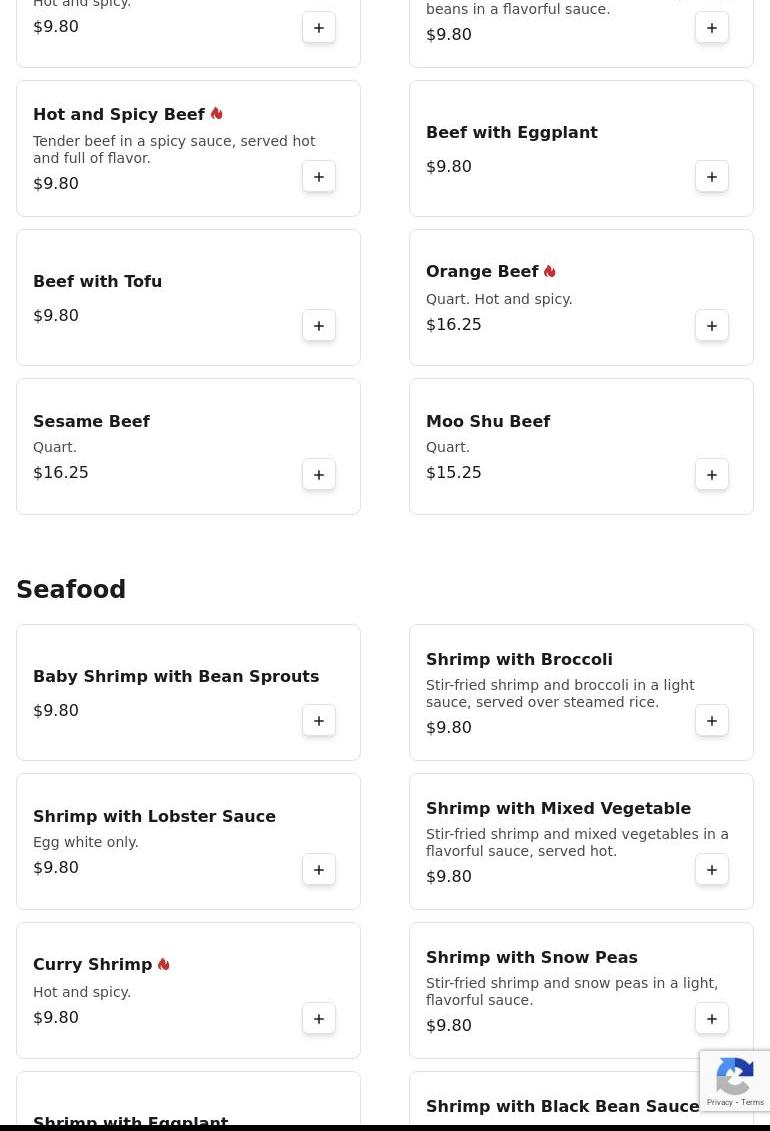Viewport: 770px width, 1131px height.
Task: Open the Orange Beef item title
Action: (482, 272)
